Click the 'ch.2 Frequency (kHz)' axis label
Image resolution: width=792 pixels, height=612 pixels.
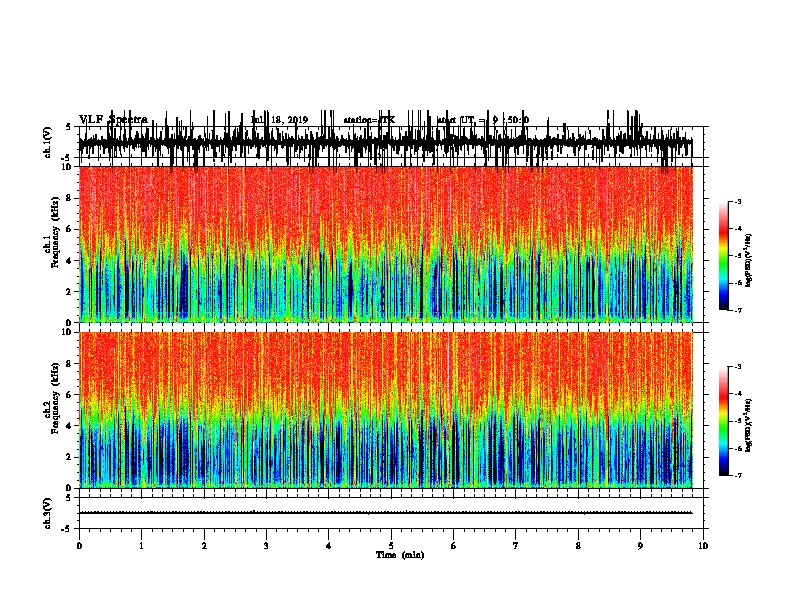pos(51,398)
